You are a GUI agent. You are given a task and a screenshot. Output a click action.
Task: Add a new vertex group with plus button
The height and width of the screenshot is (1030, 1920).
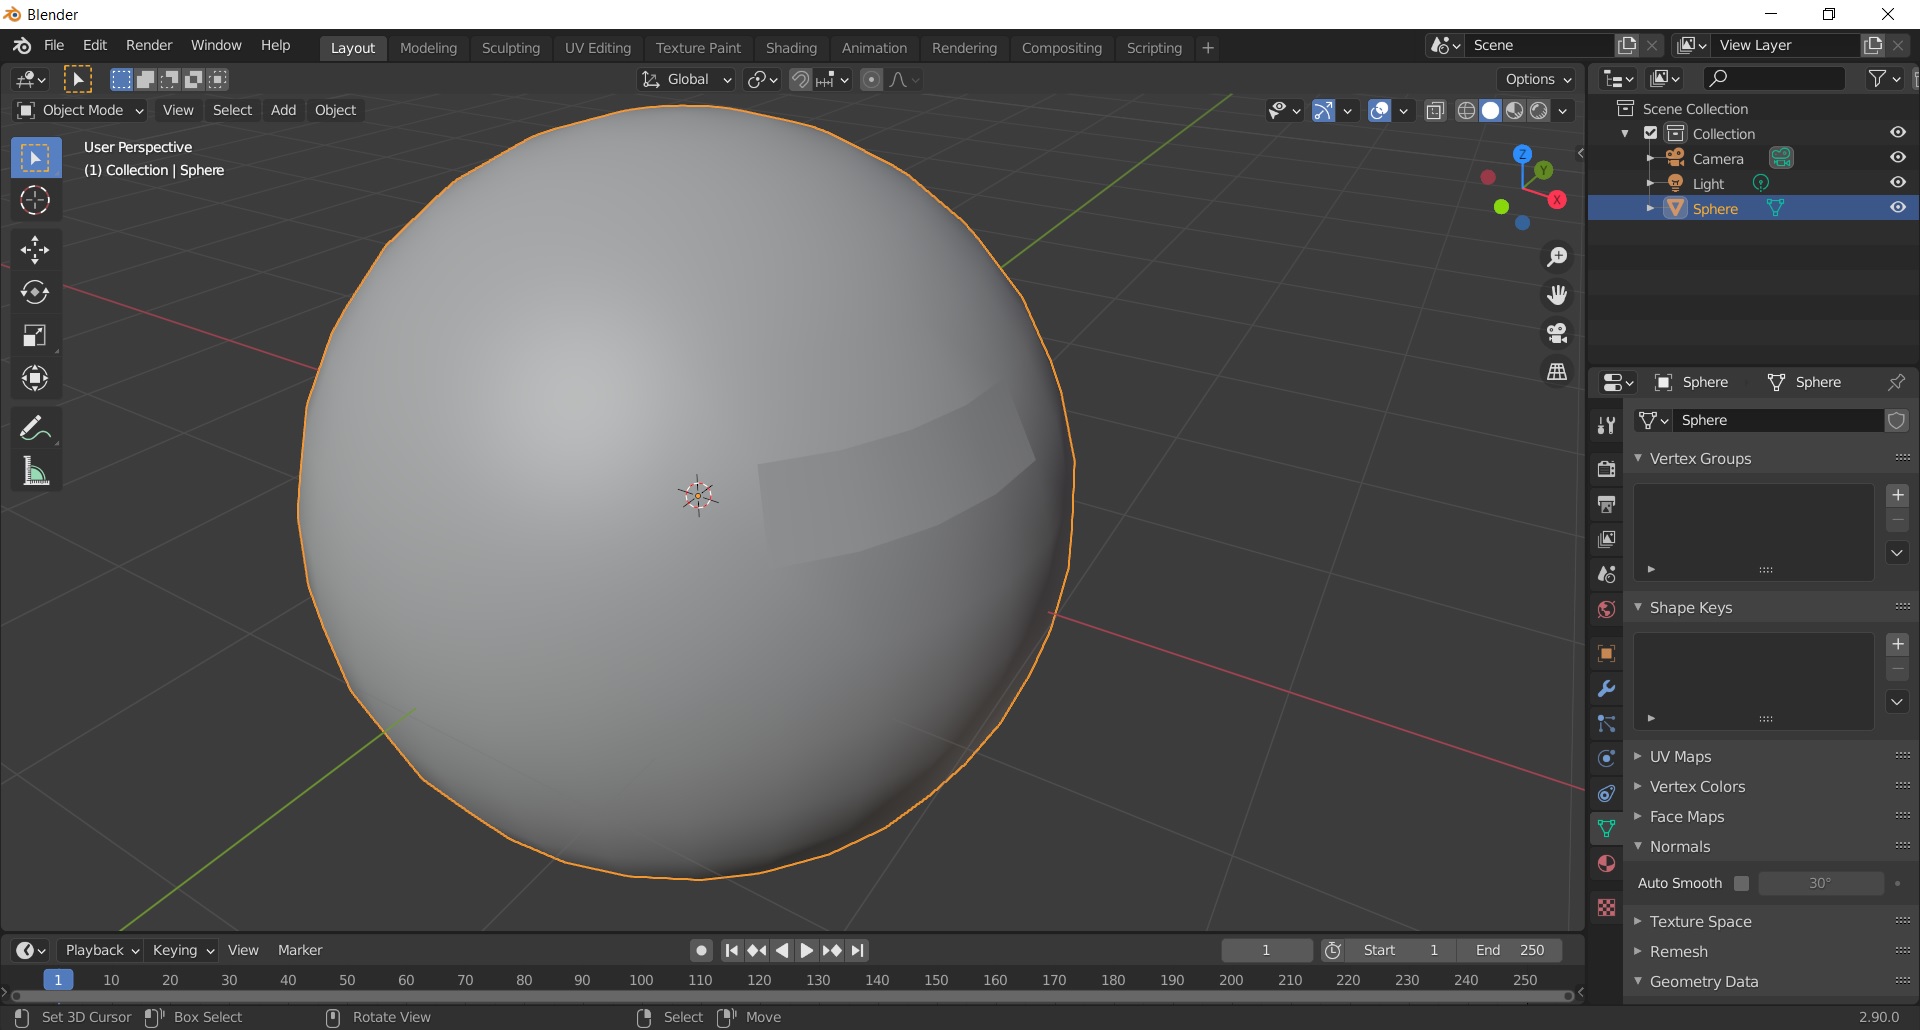click(1897, 496)
